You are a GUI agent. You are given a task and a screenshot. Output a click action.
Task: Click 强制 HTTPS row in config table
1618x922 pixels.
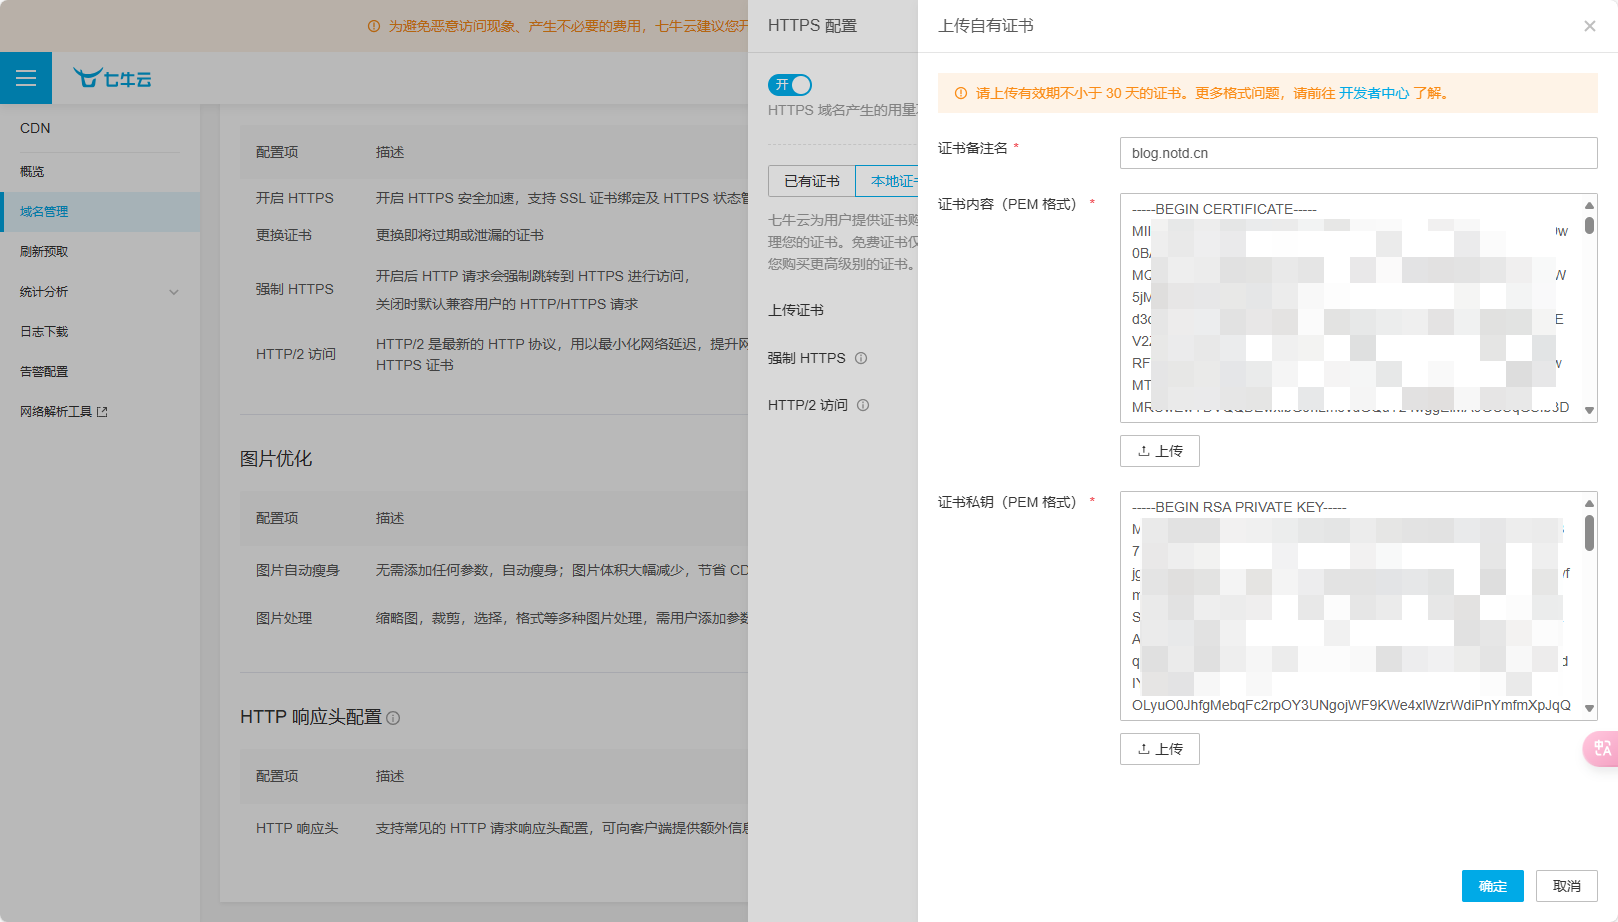[295, 289]
